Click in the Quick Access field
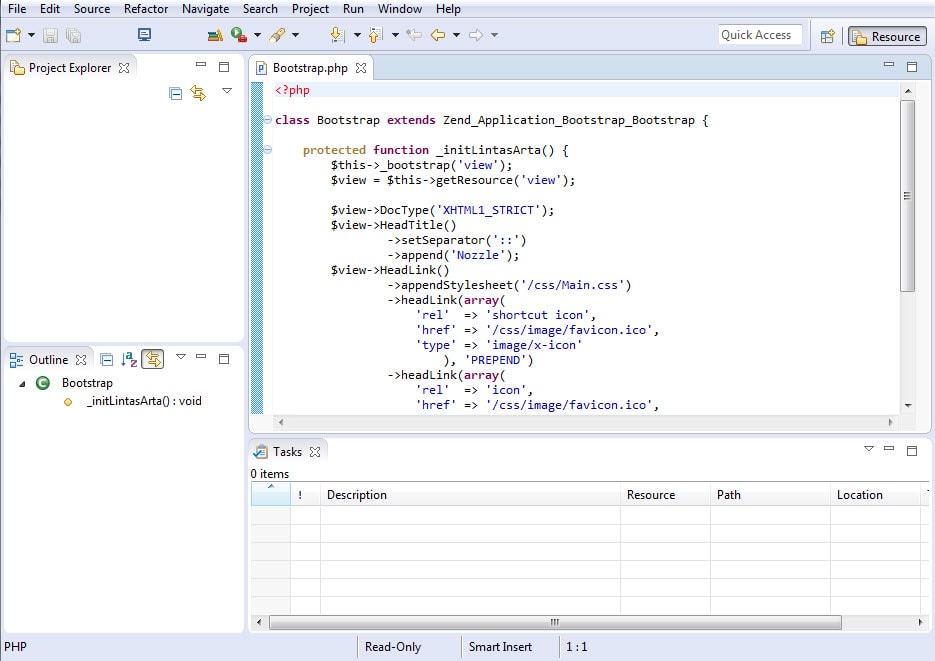The height and width of the screenshot is (661, 935). 760,35
